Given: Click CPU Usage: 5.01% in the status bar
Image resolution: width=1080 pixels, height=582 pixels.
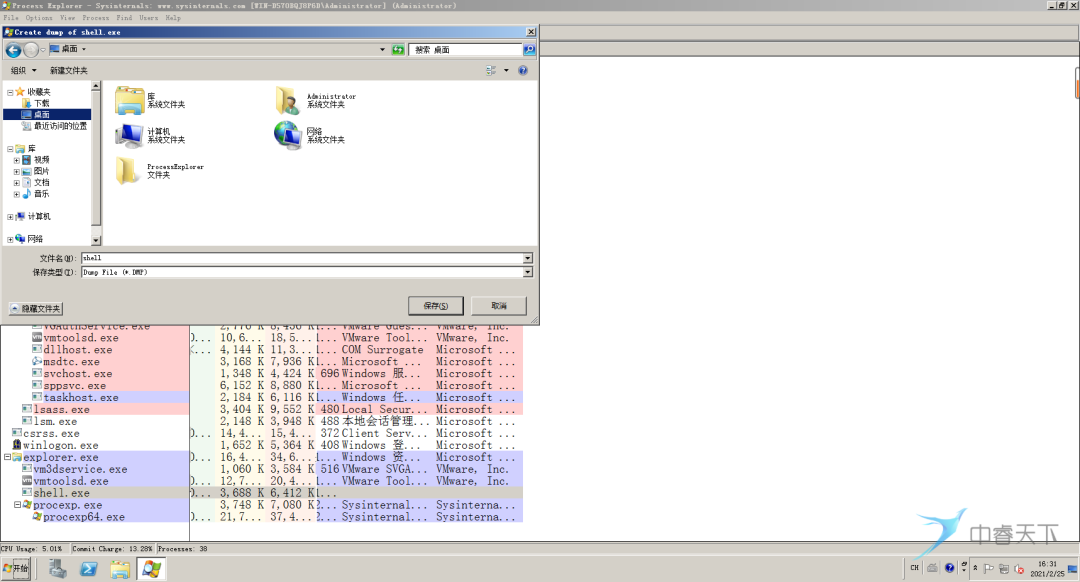Looking at the screenshot, I should [32, 549].
